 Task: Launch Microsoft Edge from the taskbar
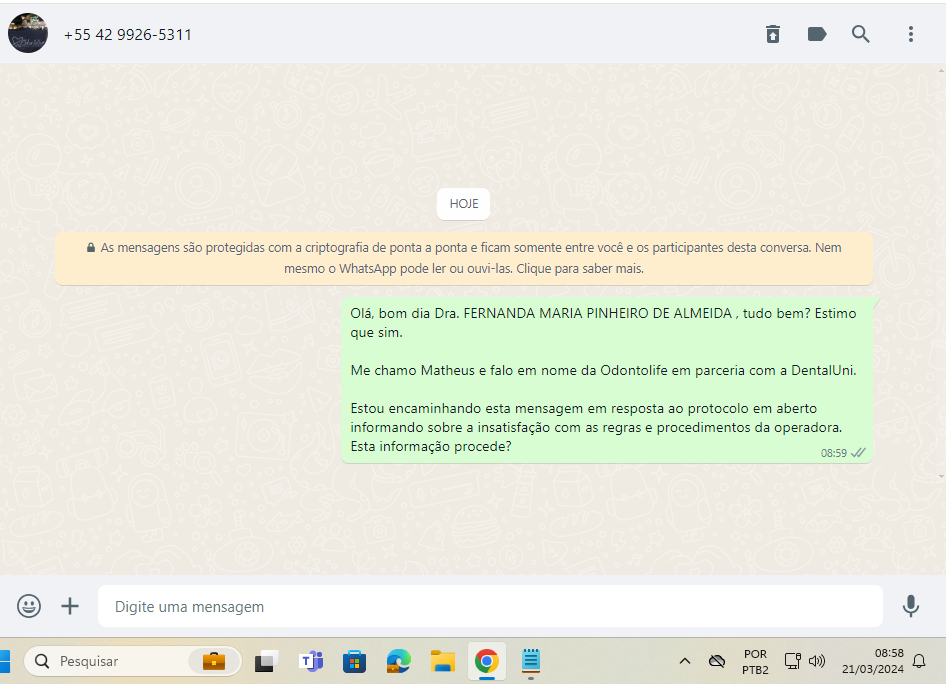[399, 661]
